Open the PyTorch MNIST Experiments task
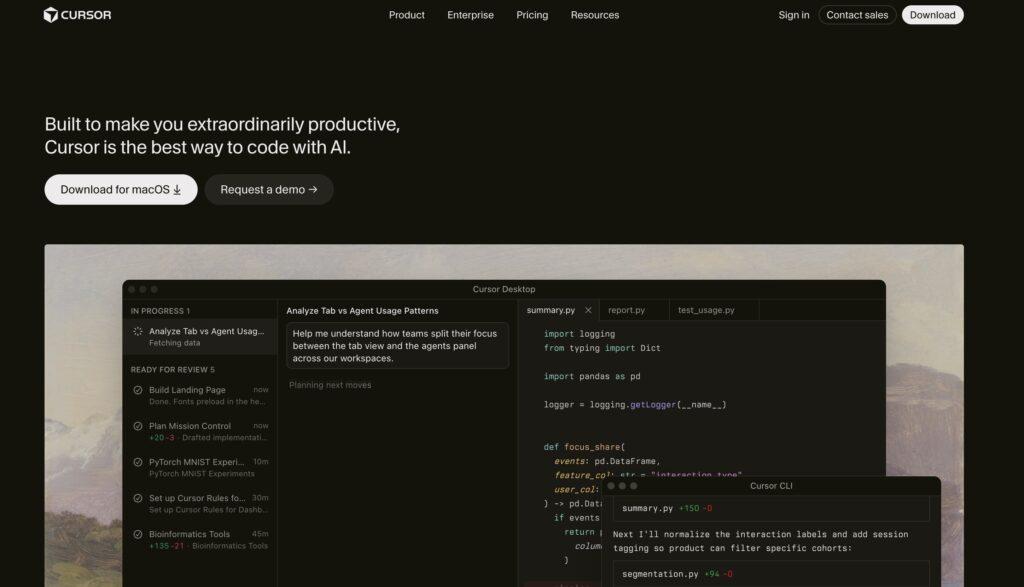1024x587 pixels. [x=200, y=467]
